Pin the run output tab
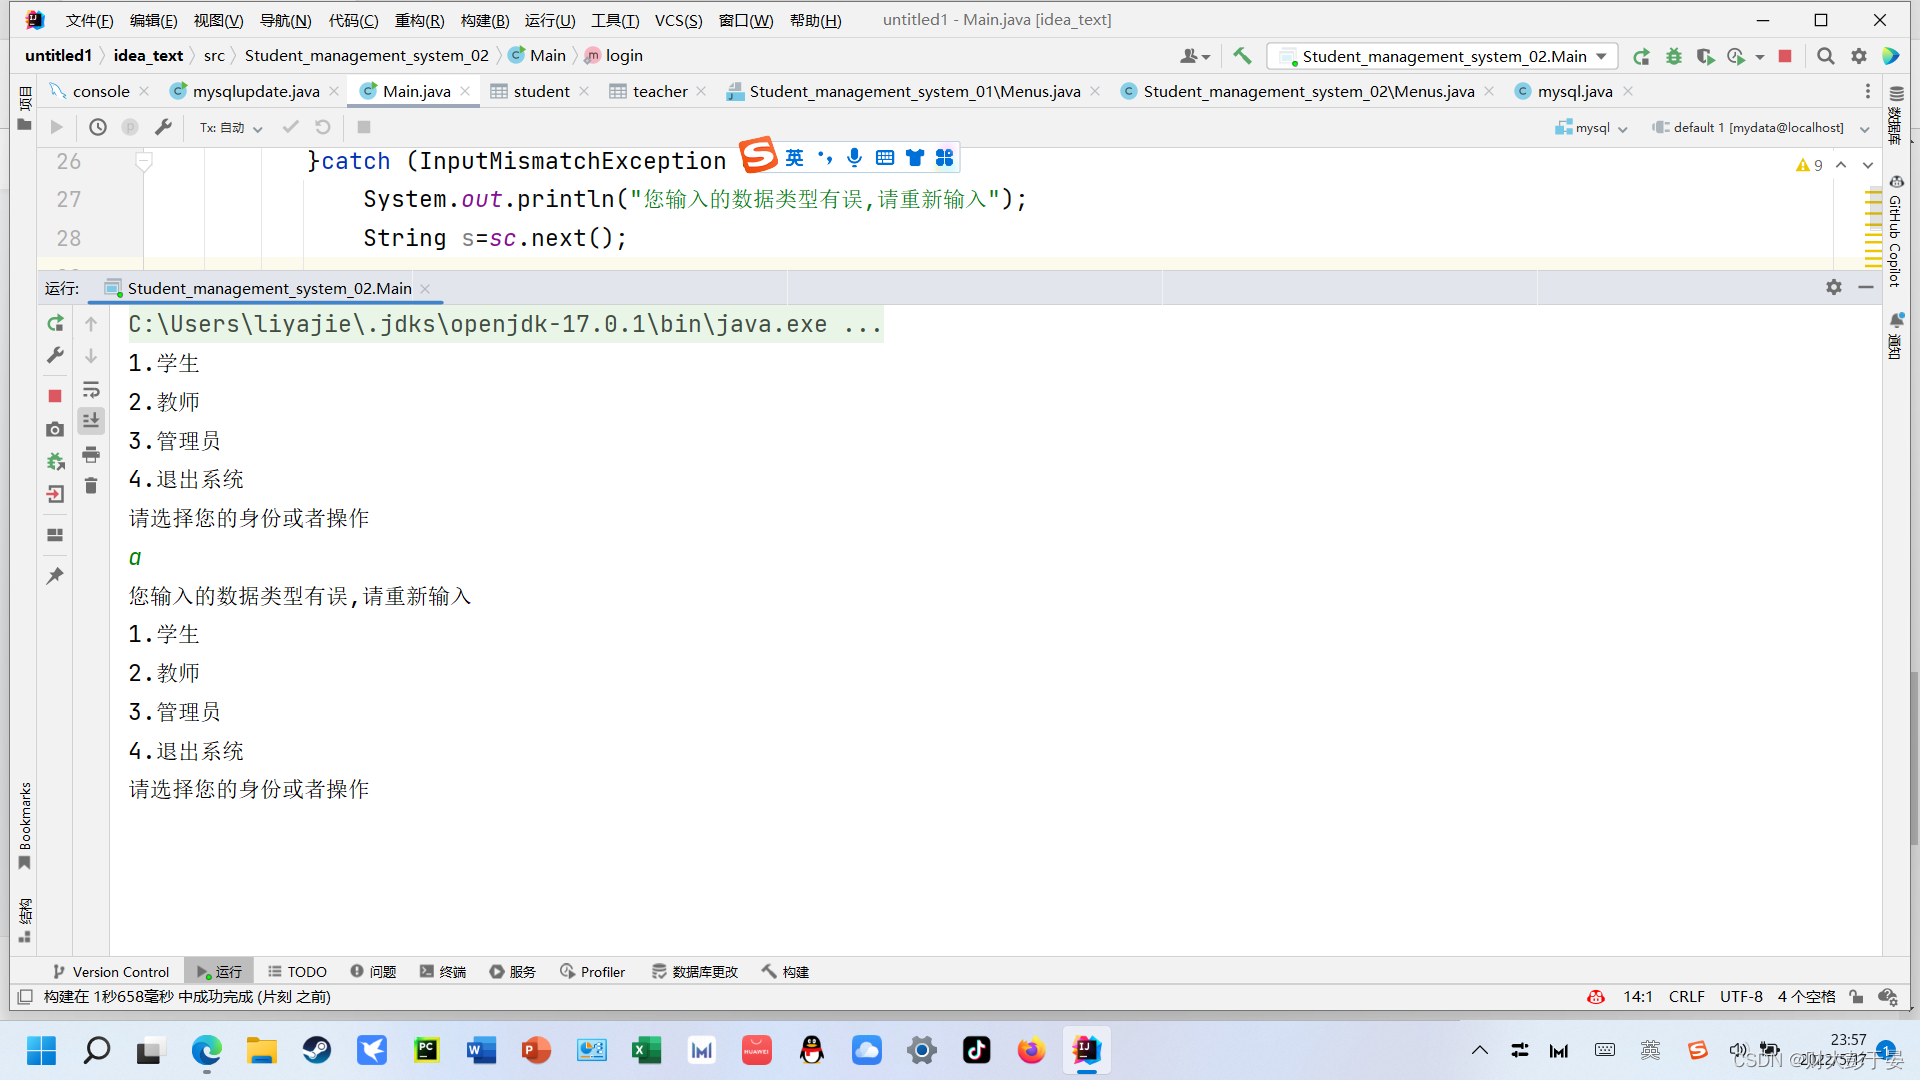1920x1080 pixels. (54, 575)
